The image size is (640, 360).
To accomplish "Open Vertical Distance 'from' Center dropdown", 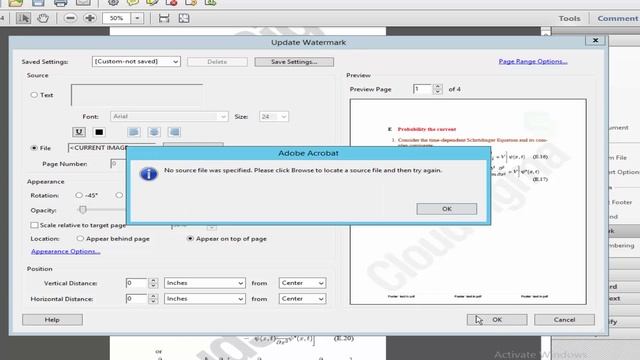I will click(x=302, y=283).
